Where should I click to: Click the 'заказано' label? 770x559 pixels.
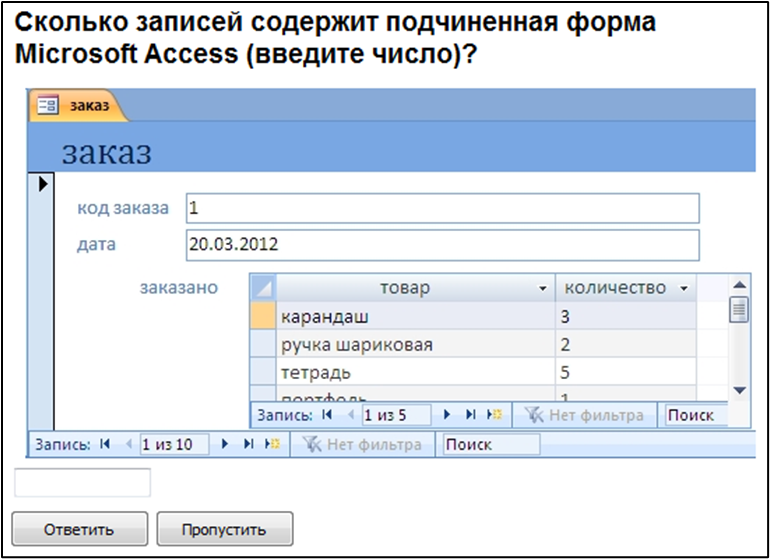(179, 287)
